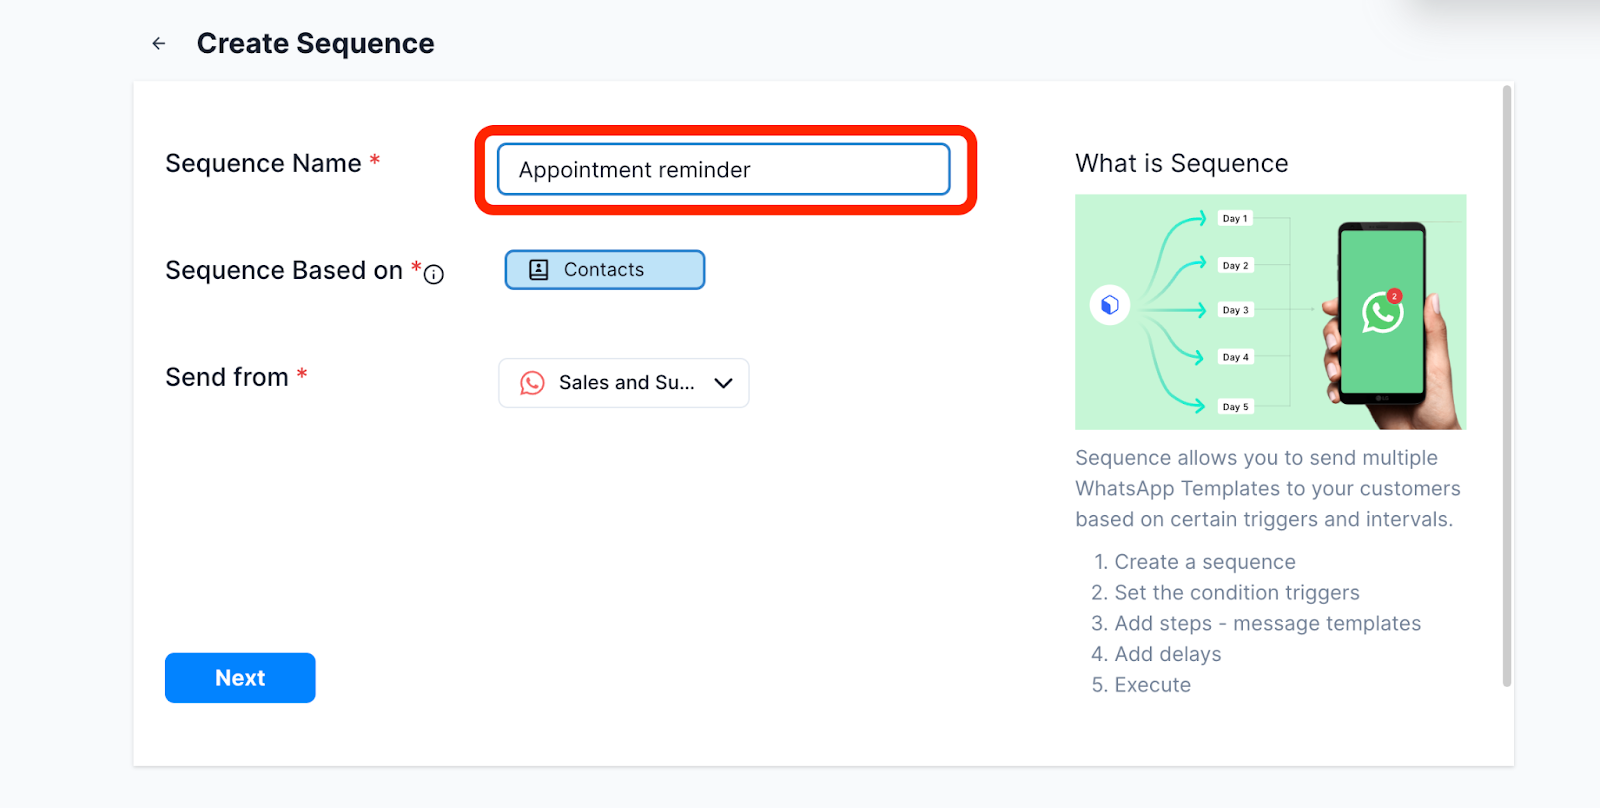
Task: Click the Day 1 label in the illustration
Action: (x=1235, y=219)
